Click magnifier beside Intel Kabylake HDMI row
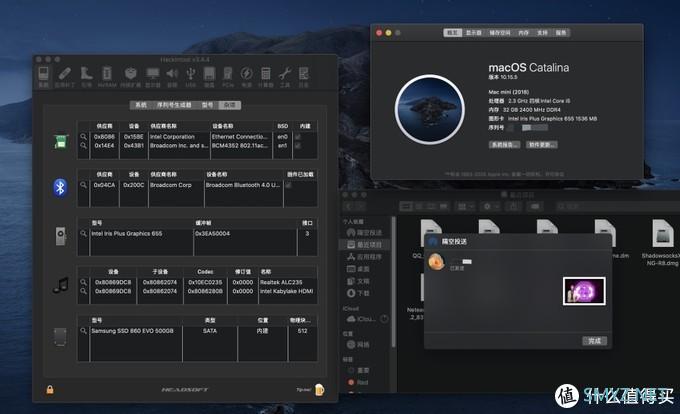This screenshot has width=680, height=414. point(83,291)
